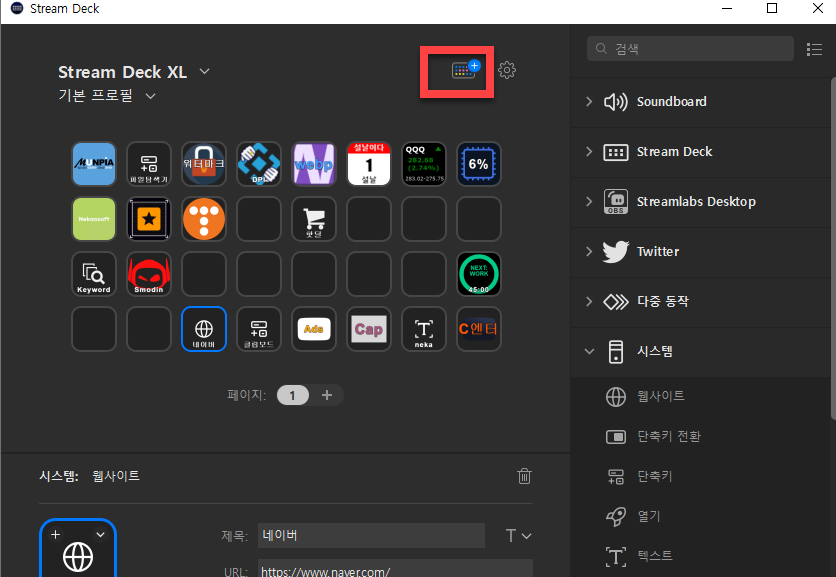
Task: Open the key icon chevron dropdown
Action: [100, 534]
